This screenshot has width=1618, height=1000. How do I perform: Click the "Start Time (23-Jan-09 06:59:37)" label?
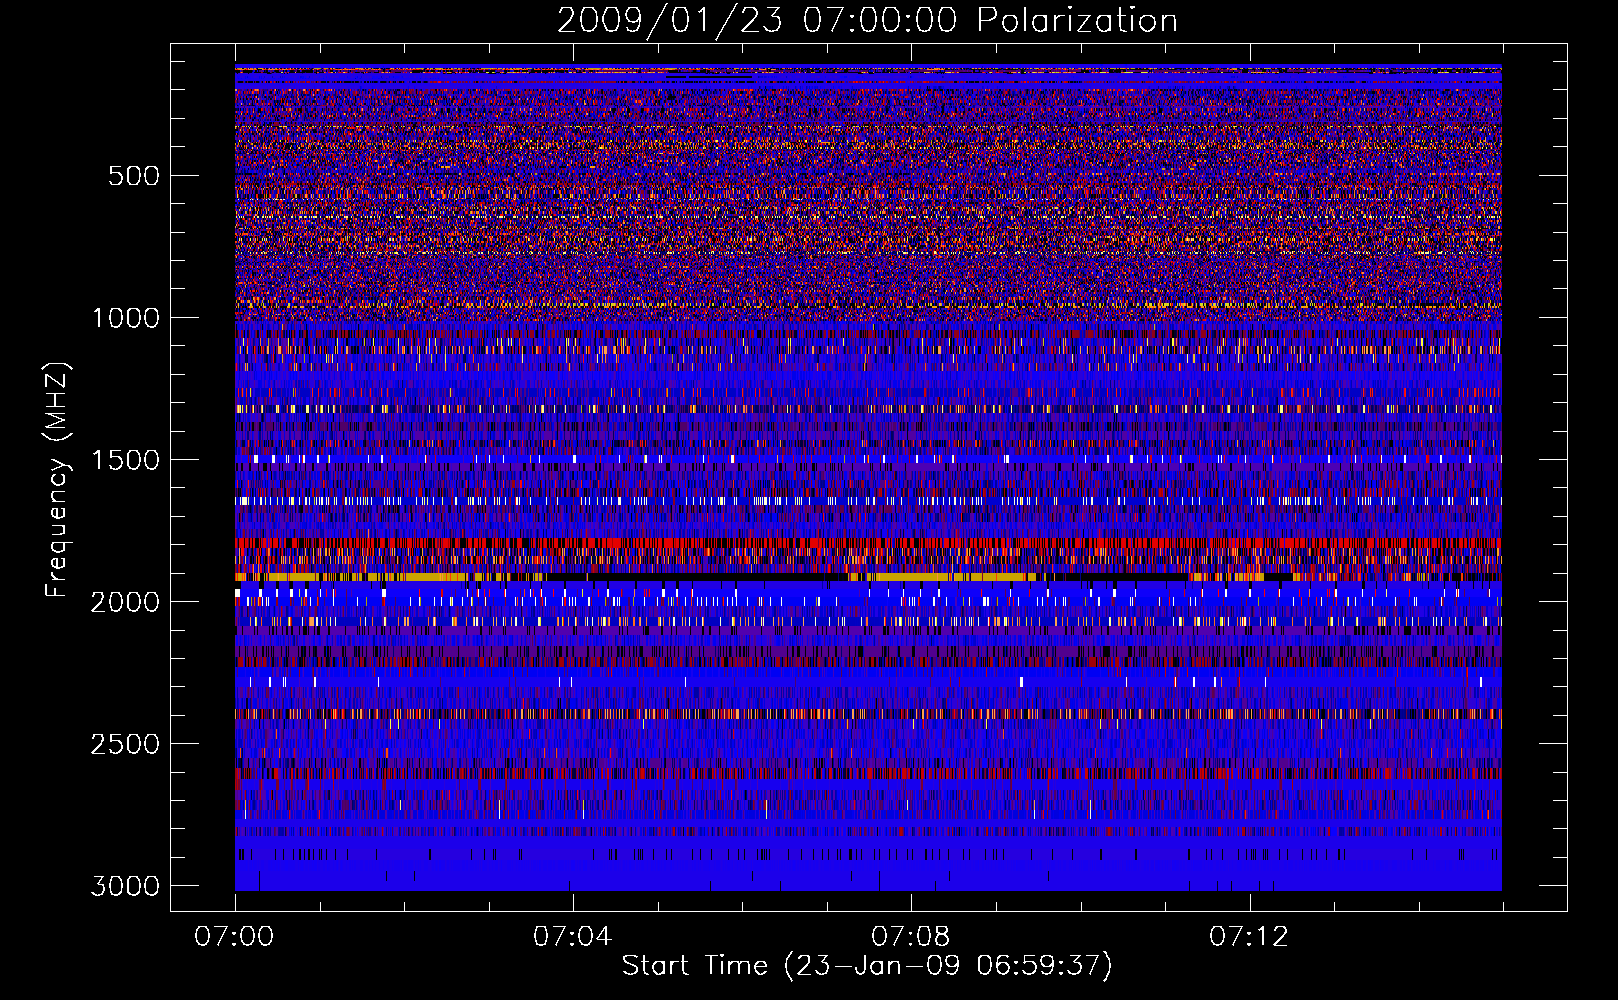click(x=867, y=966)
